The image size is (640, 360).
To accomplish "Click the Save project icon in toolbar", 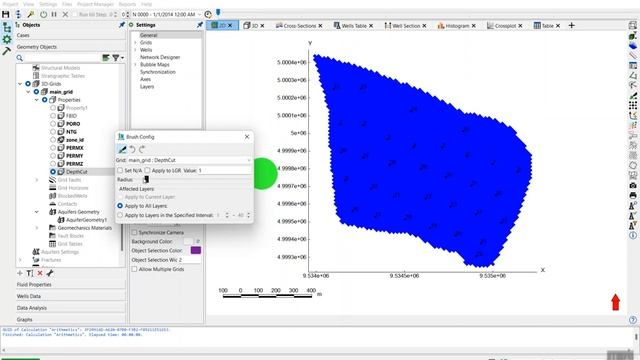I will click(6, 14).
